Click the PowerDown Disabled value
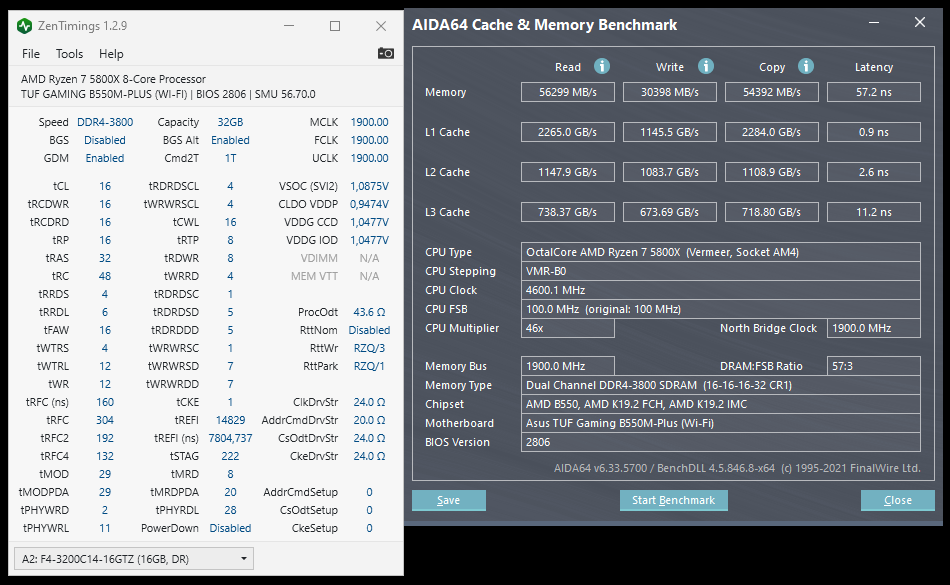950x585 pixels. point(230,528)
